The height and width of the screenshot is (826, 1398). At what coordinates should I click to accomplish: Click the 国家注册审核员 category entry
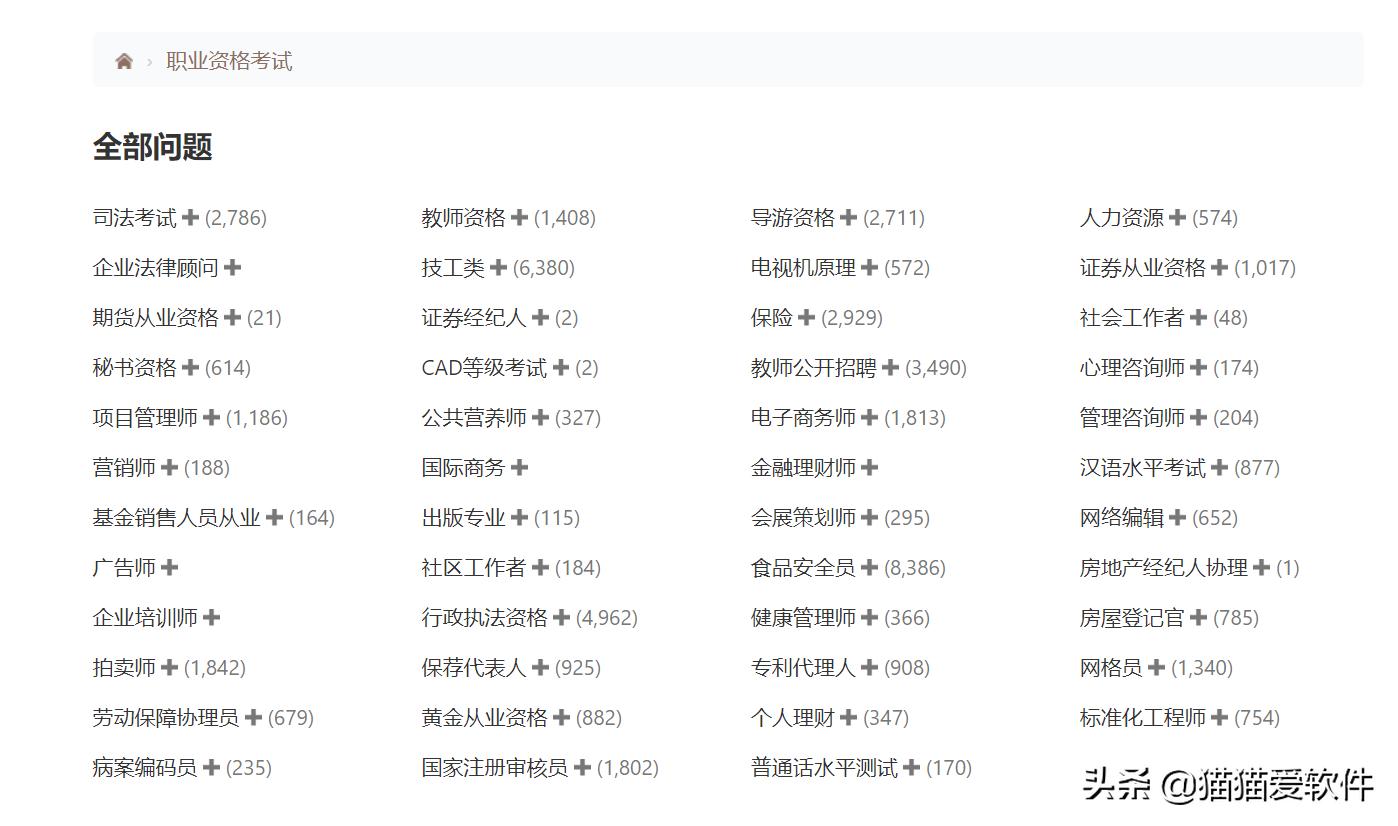pyautogui.click(x=495, y=767)
